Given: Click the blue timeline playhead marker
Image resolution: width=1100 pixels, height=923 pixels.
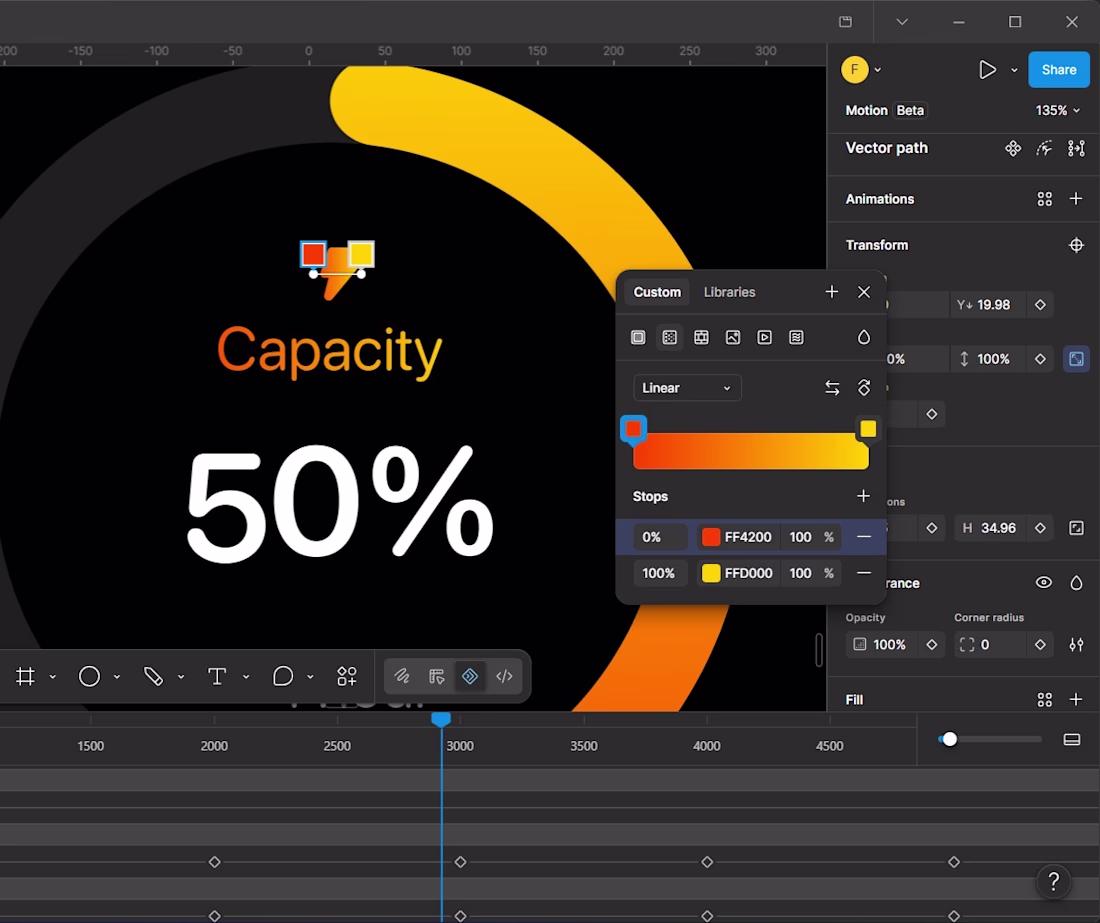Looking at the screenshot, I should click(x=441, y=719).
